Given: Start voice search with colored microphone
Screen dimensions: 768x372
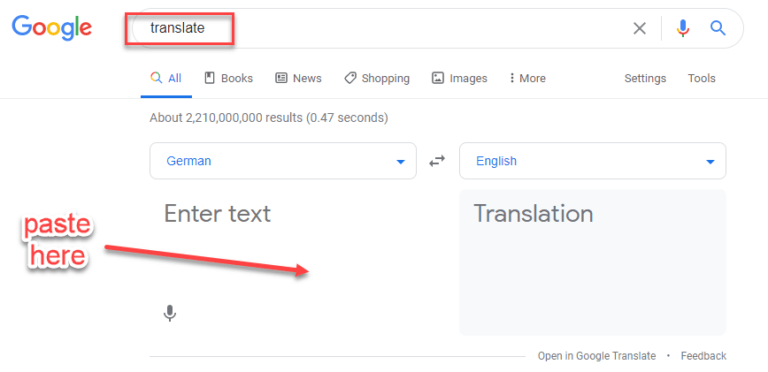Looking at the screenshot, I should [683, 28].
